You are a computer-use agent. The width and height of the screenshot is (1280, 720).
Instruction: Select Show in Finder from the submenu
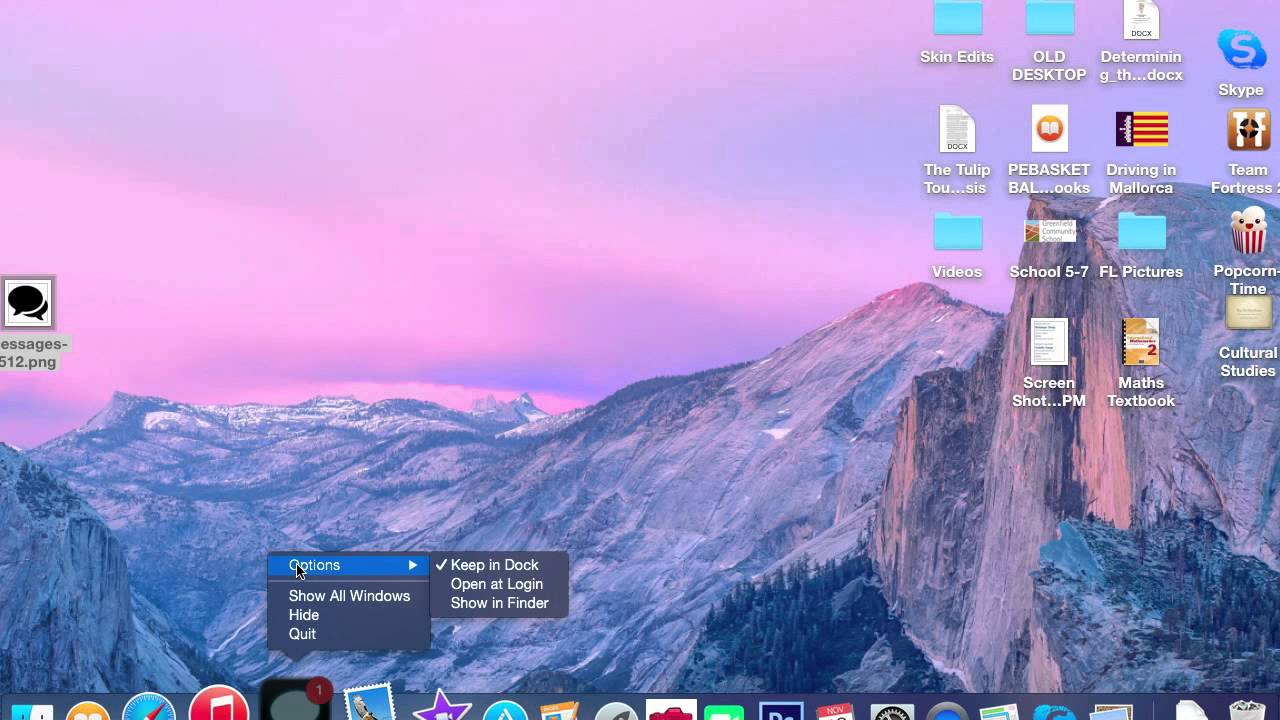point(499,603)
